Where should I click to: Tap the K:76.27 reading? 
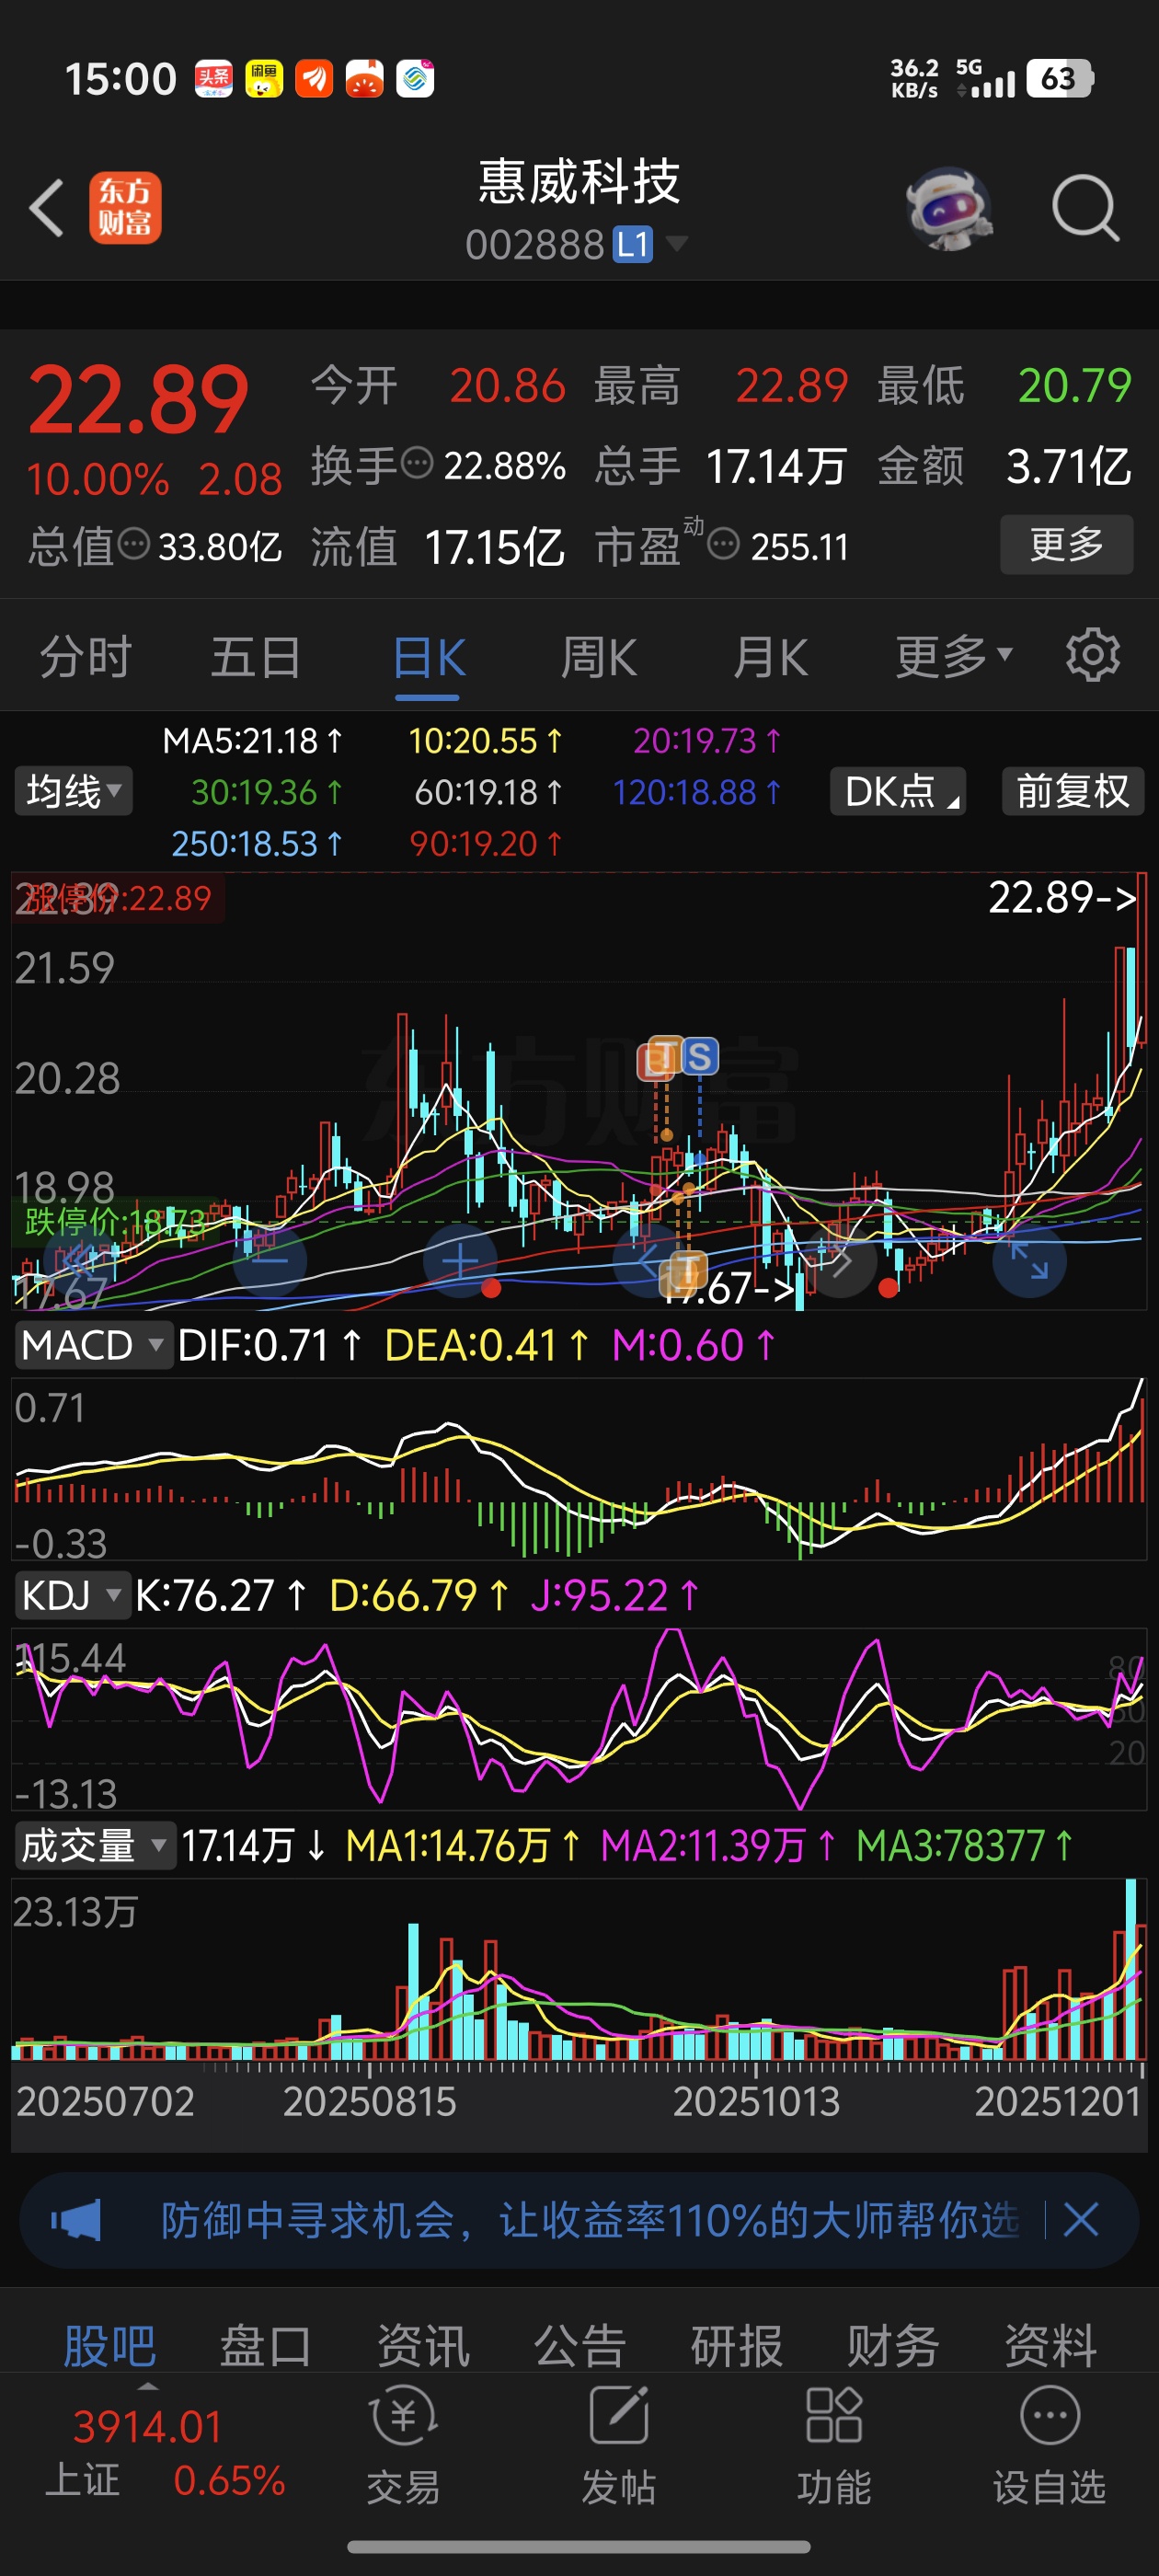tap(221, 1595)
